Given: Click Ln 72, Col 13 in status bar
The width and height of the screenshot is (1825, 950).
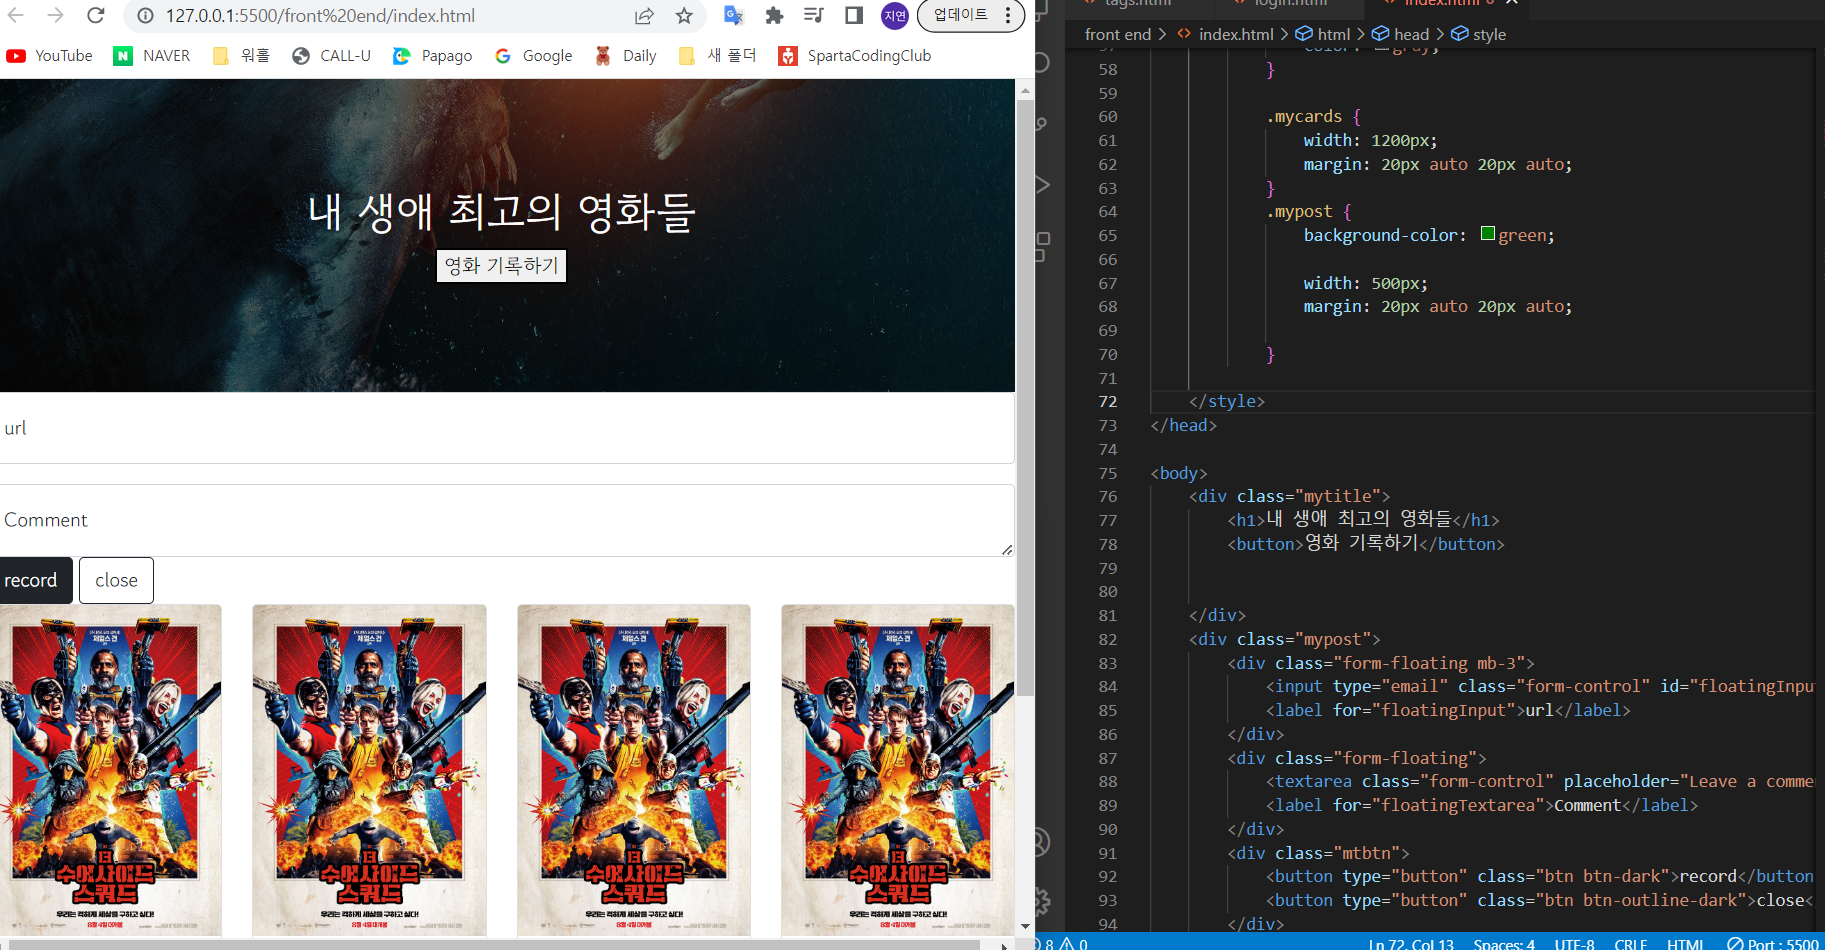Looking at the screenshot, I should 1411,944.
